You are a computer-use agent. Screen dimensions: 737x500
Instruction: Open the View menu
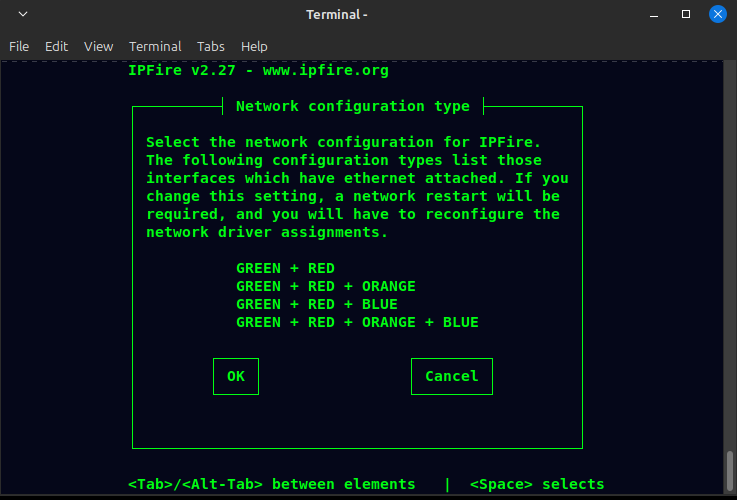[98, 46]
